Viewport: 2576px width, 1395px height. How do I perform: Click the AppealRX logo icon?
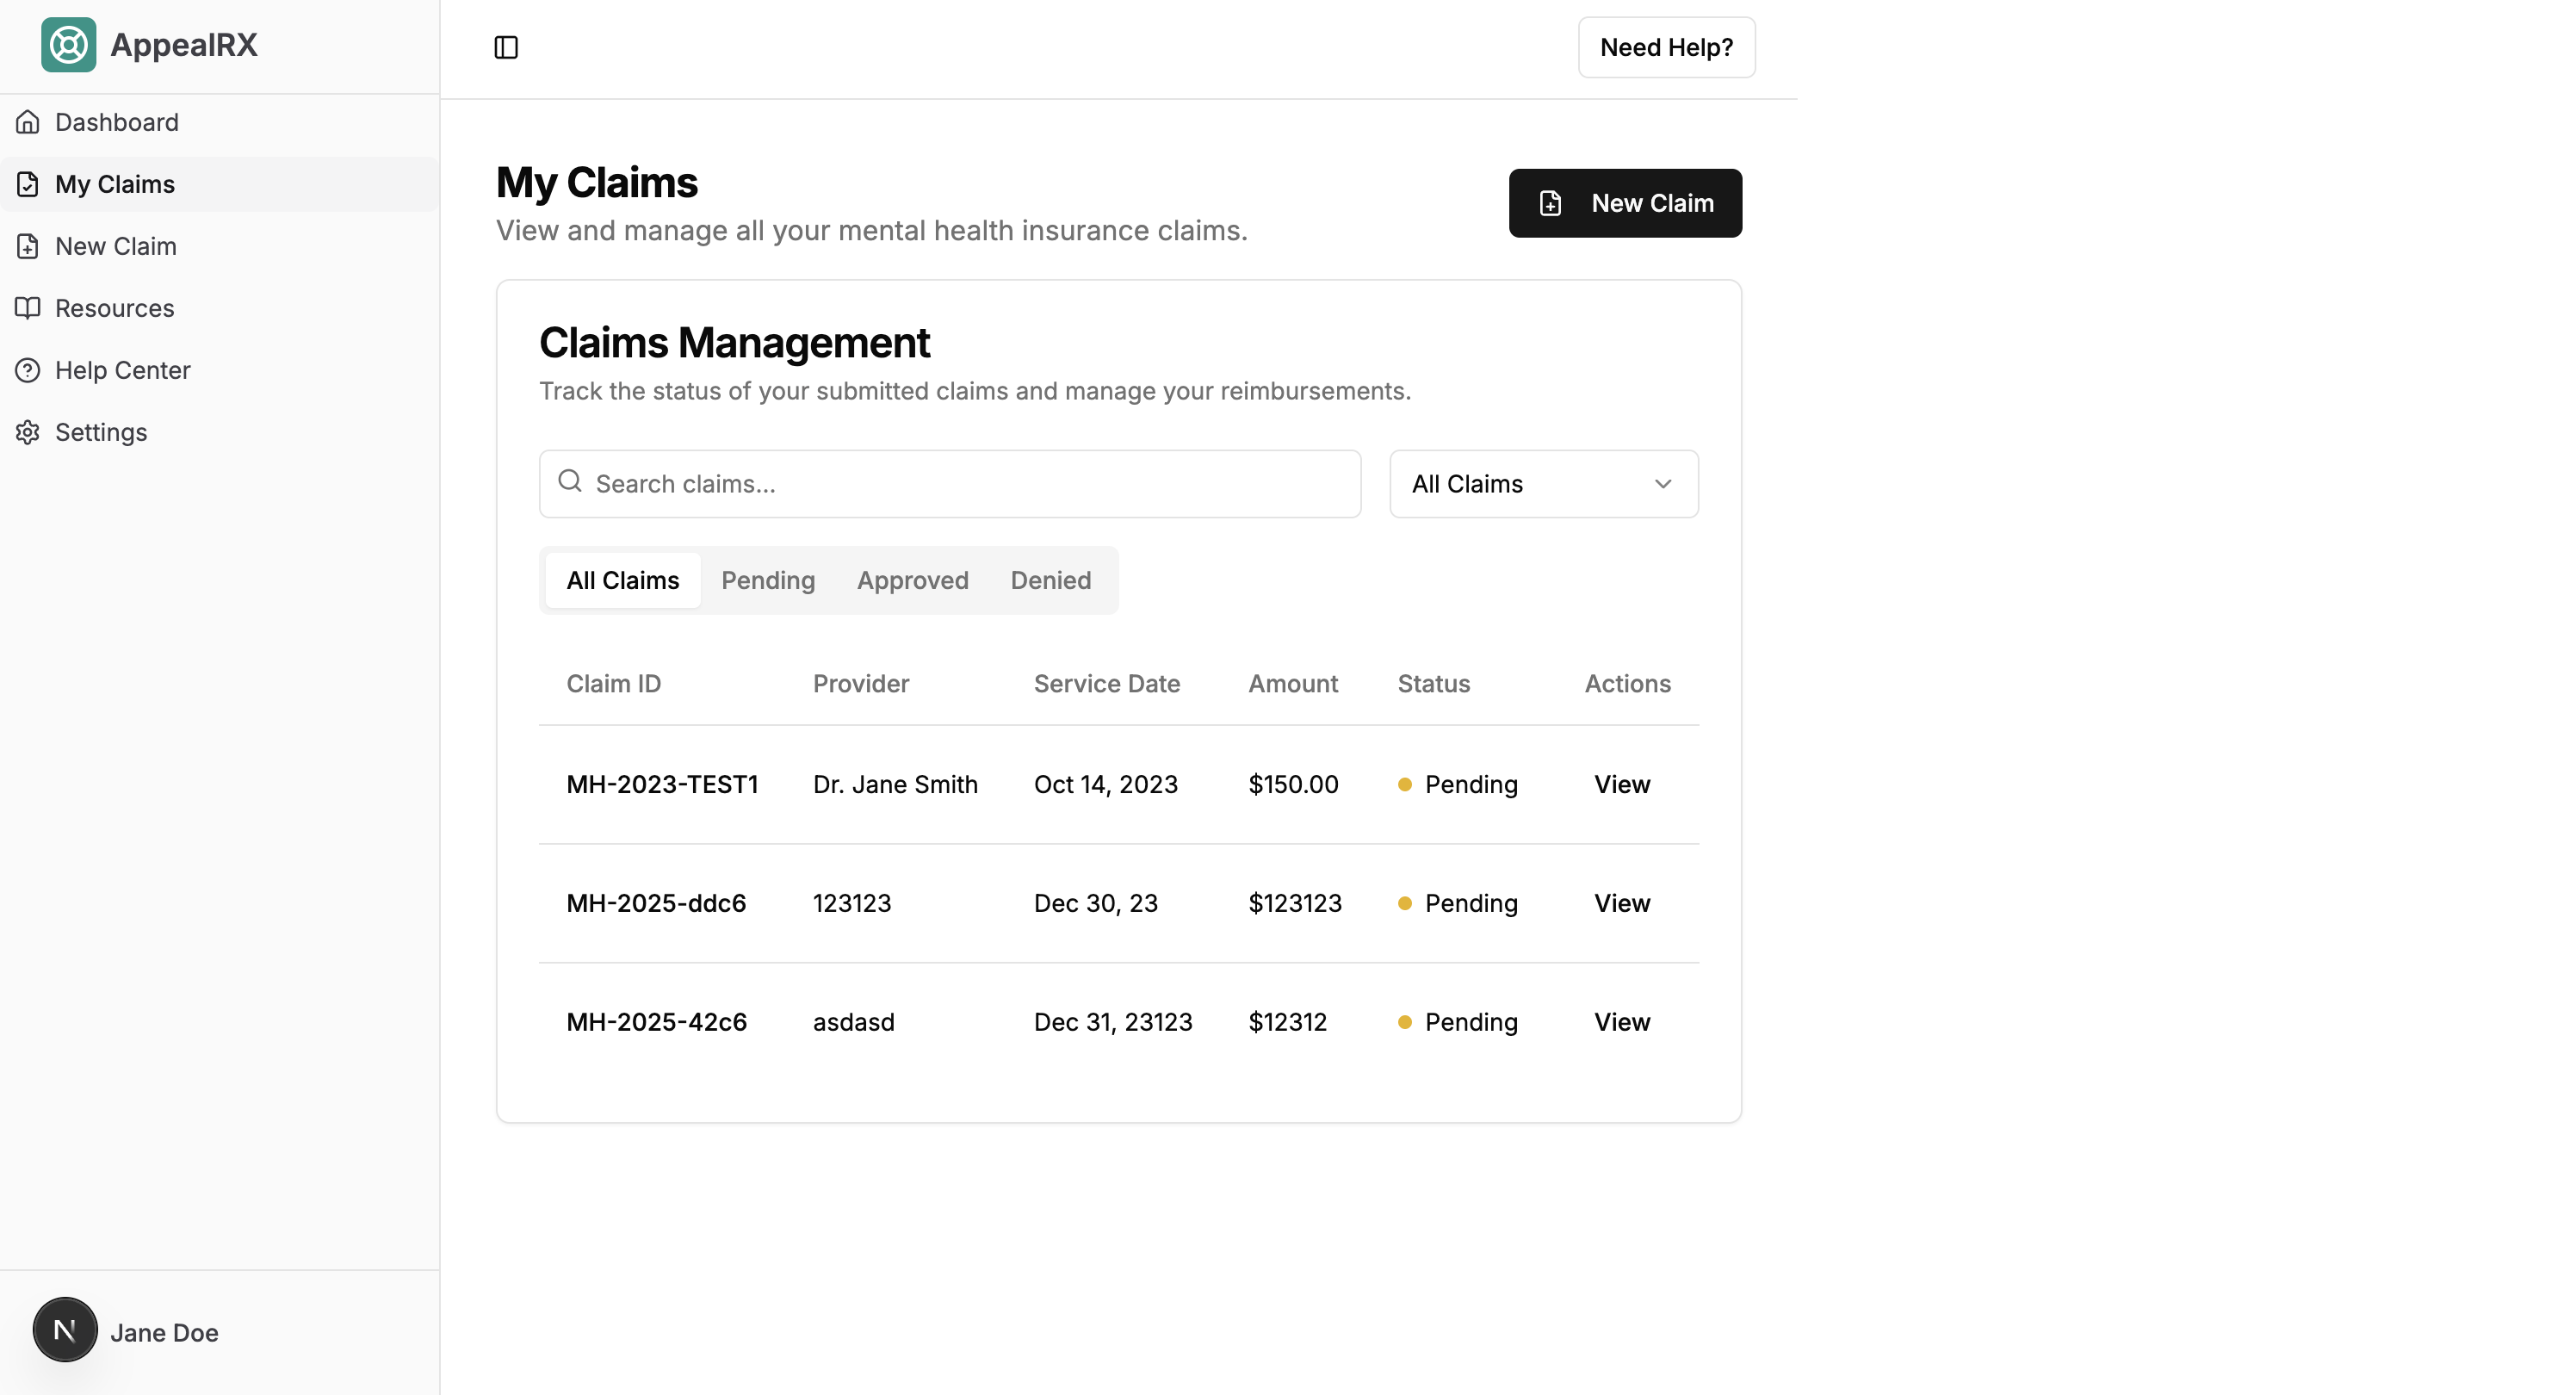68,45
